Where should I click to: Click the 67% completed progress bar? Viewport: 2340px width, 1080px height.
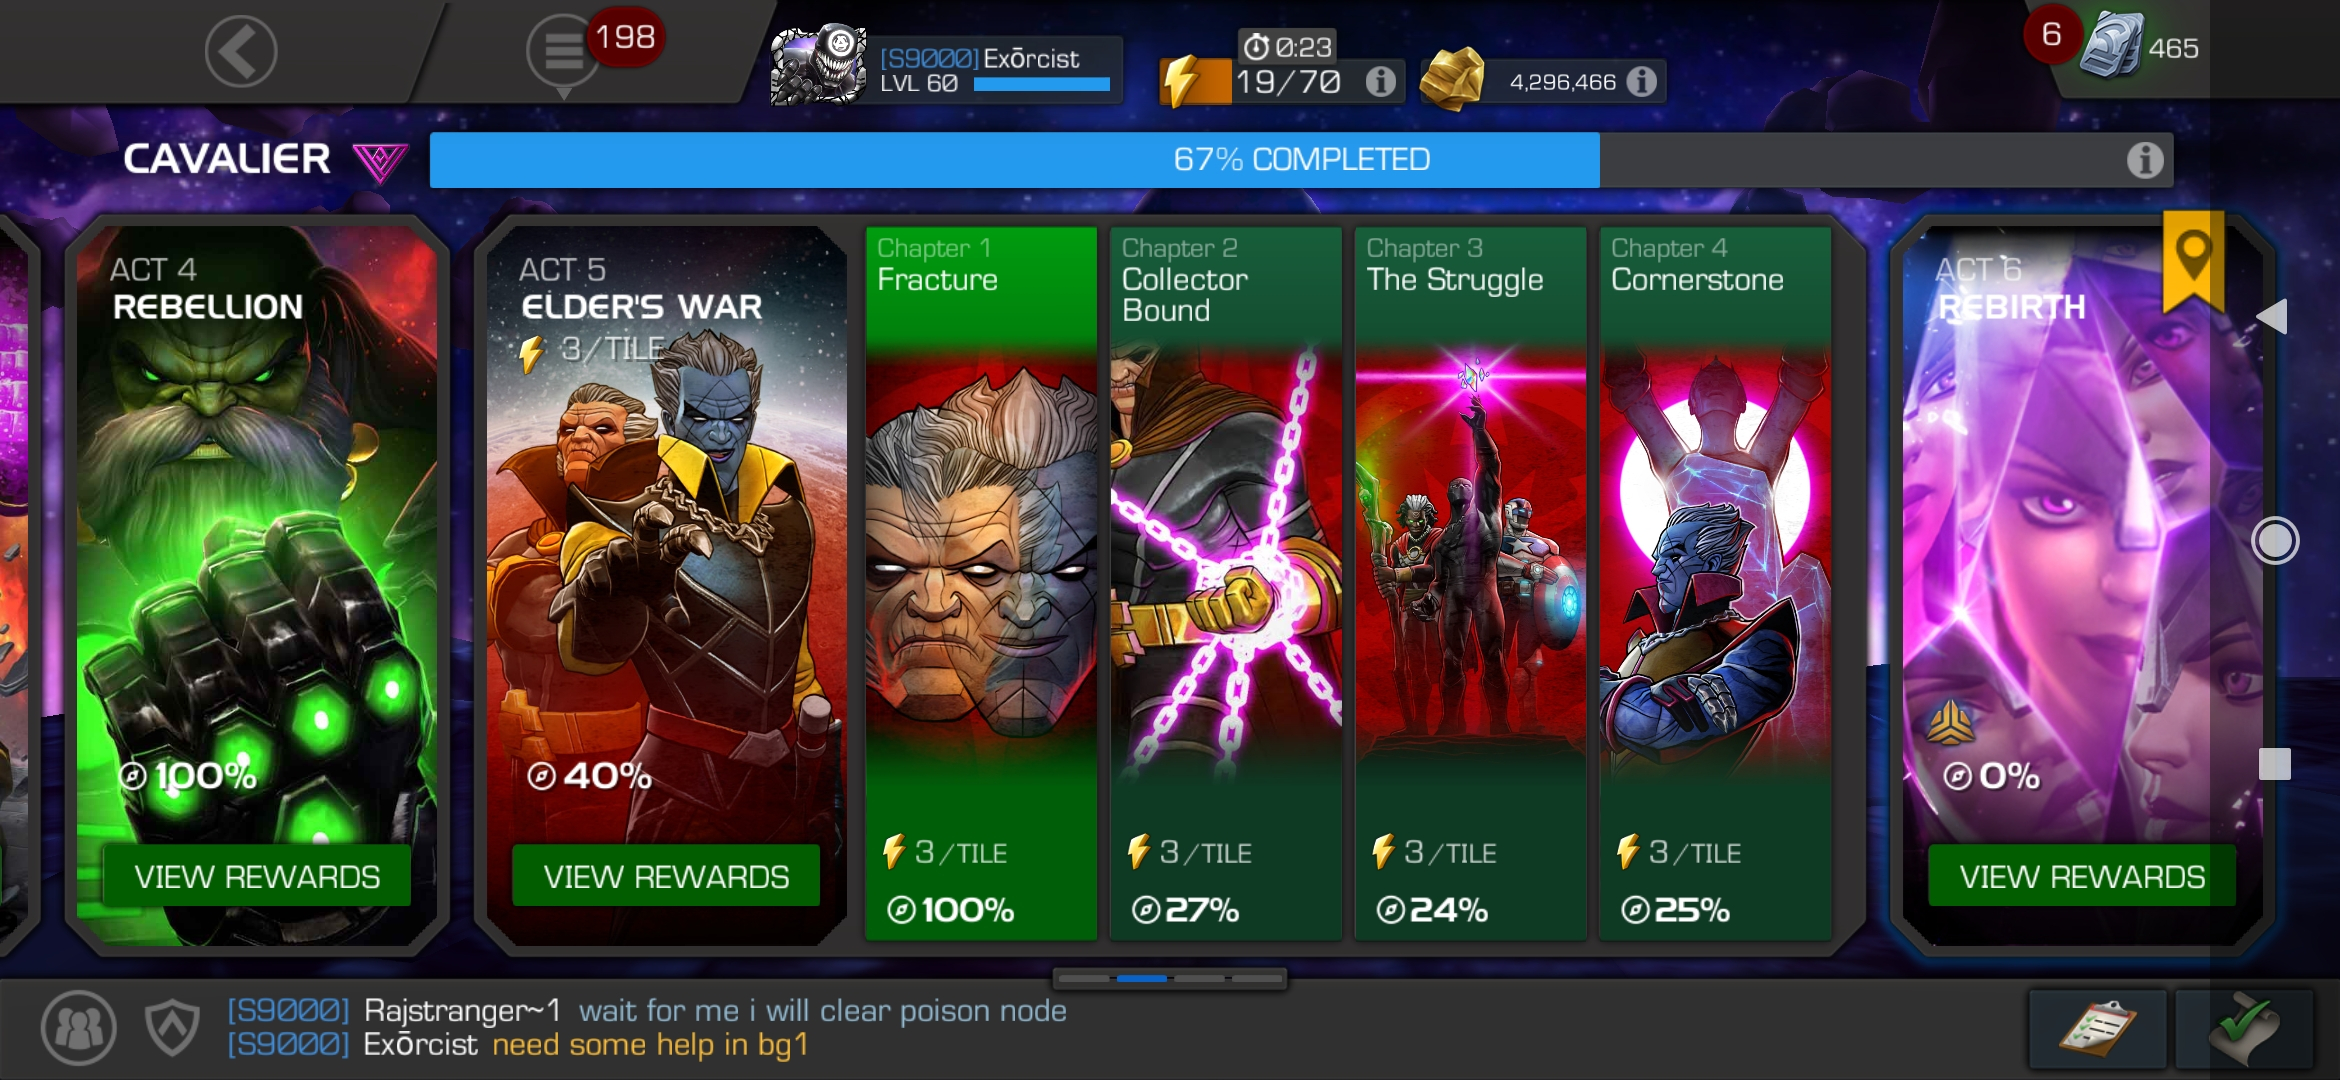pos(1301,160)
